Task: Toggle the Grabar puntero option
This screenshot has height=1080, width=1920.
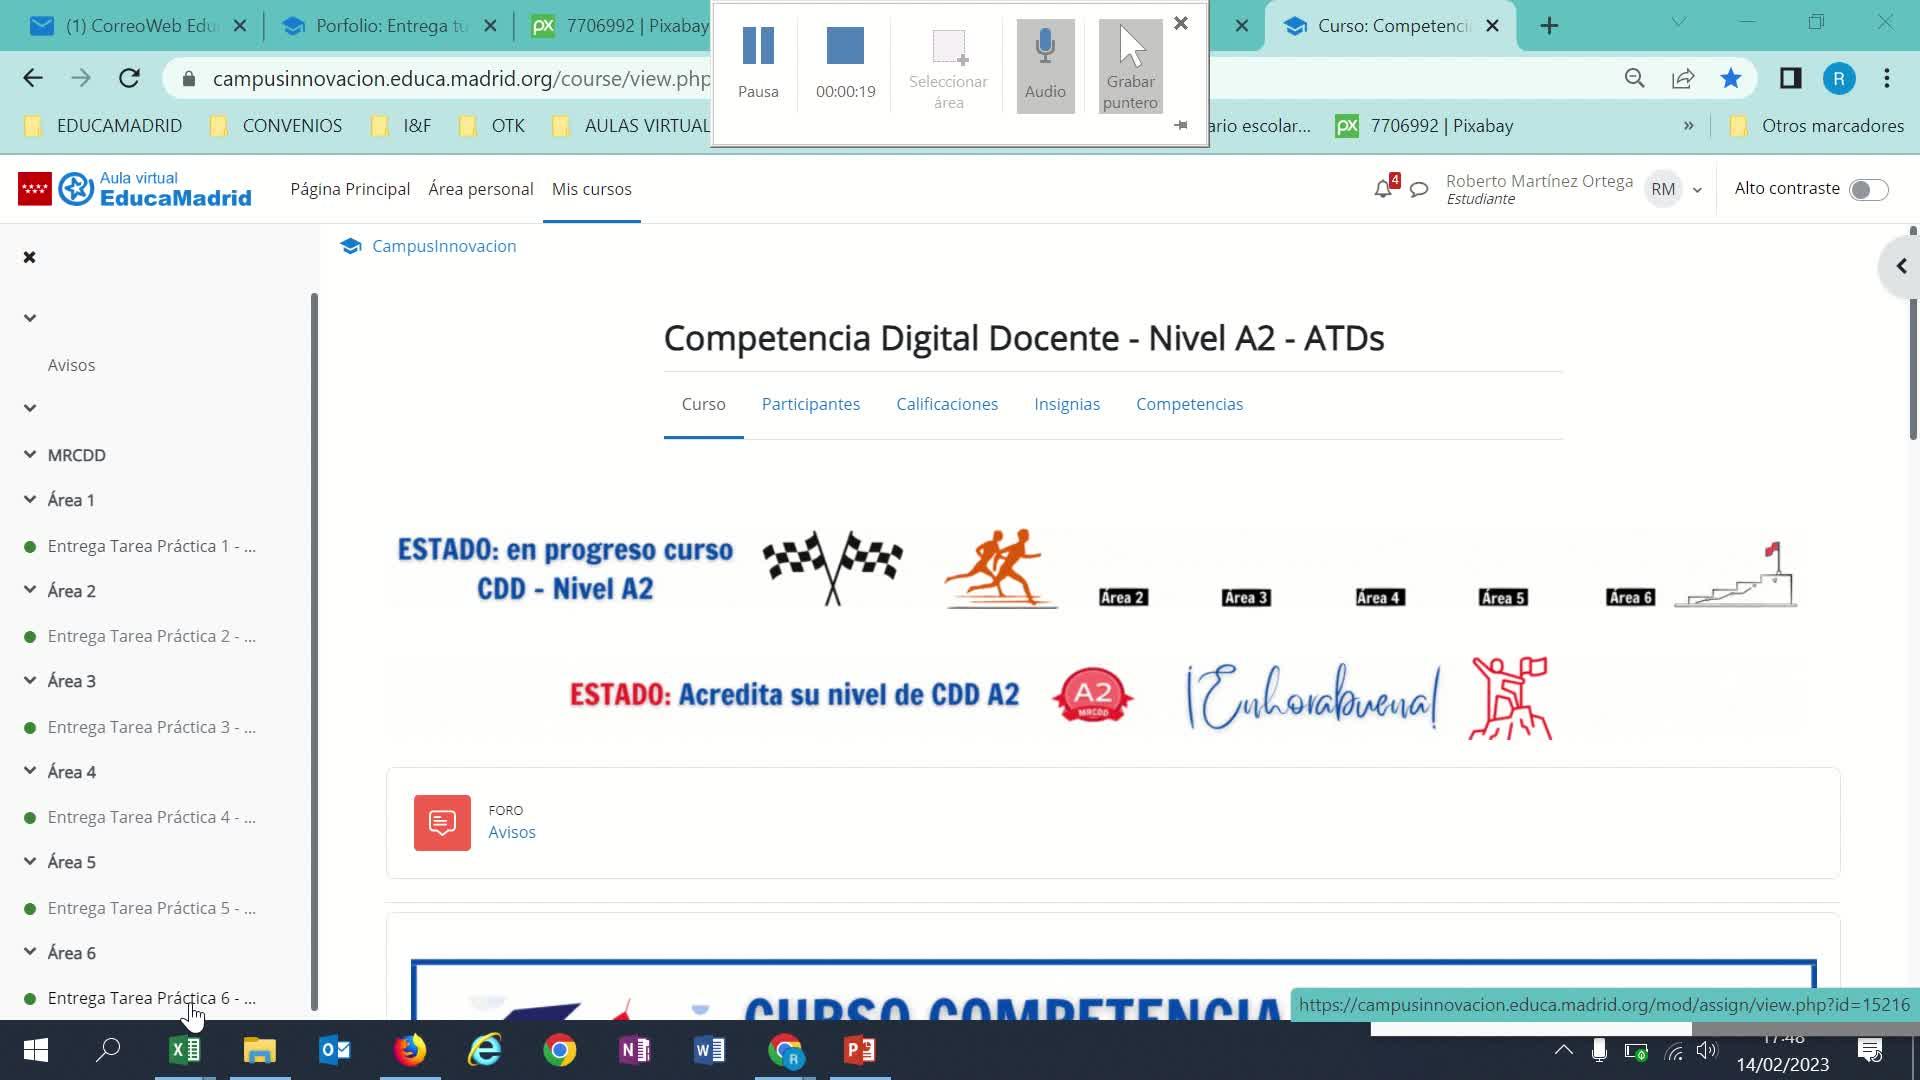Action: pyautogui.click(x=1130, y=64)
